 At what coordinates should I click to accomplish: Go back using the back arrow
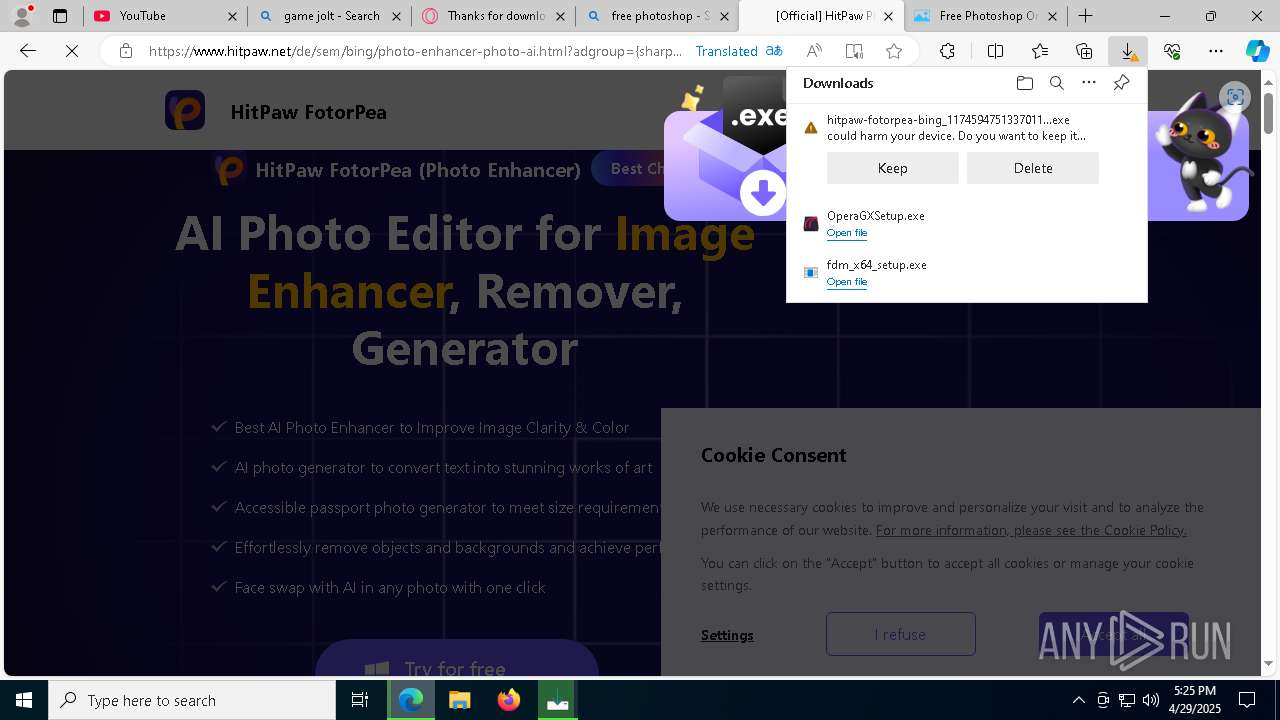tap(28, 51)
